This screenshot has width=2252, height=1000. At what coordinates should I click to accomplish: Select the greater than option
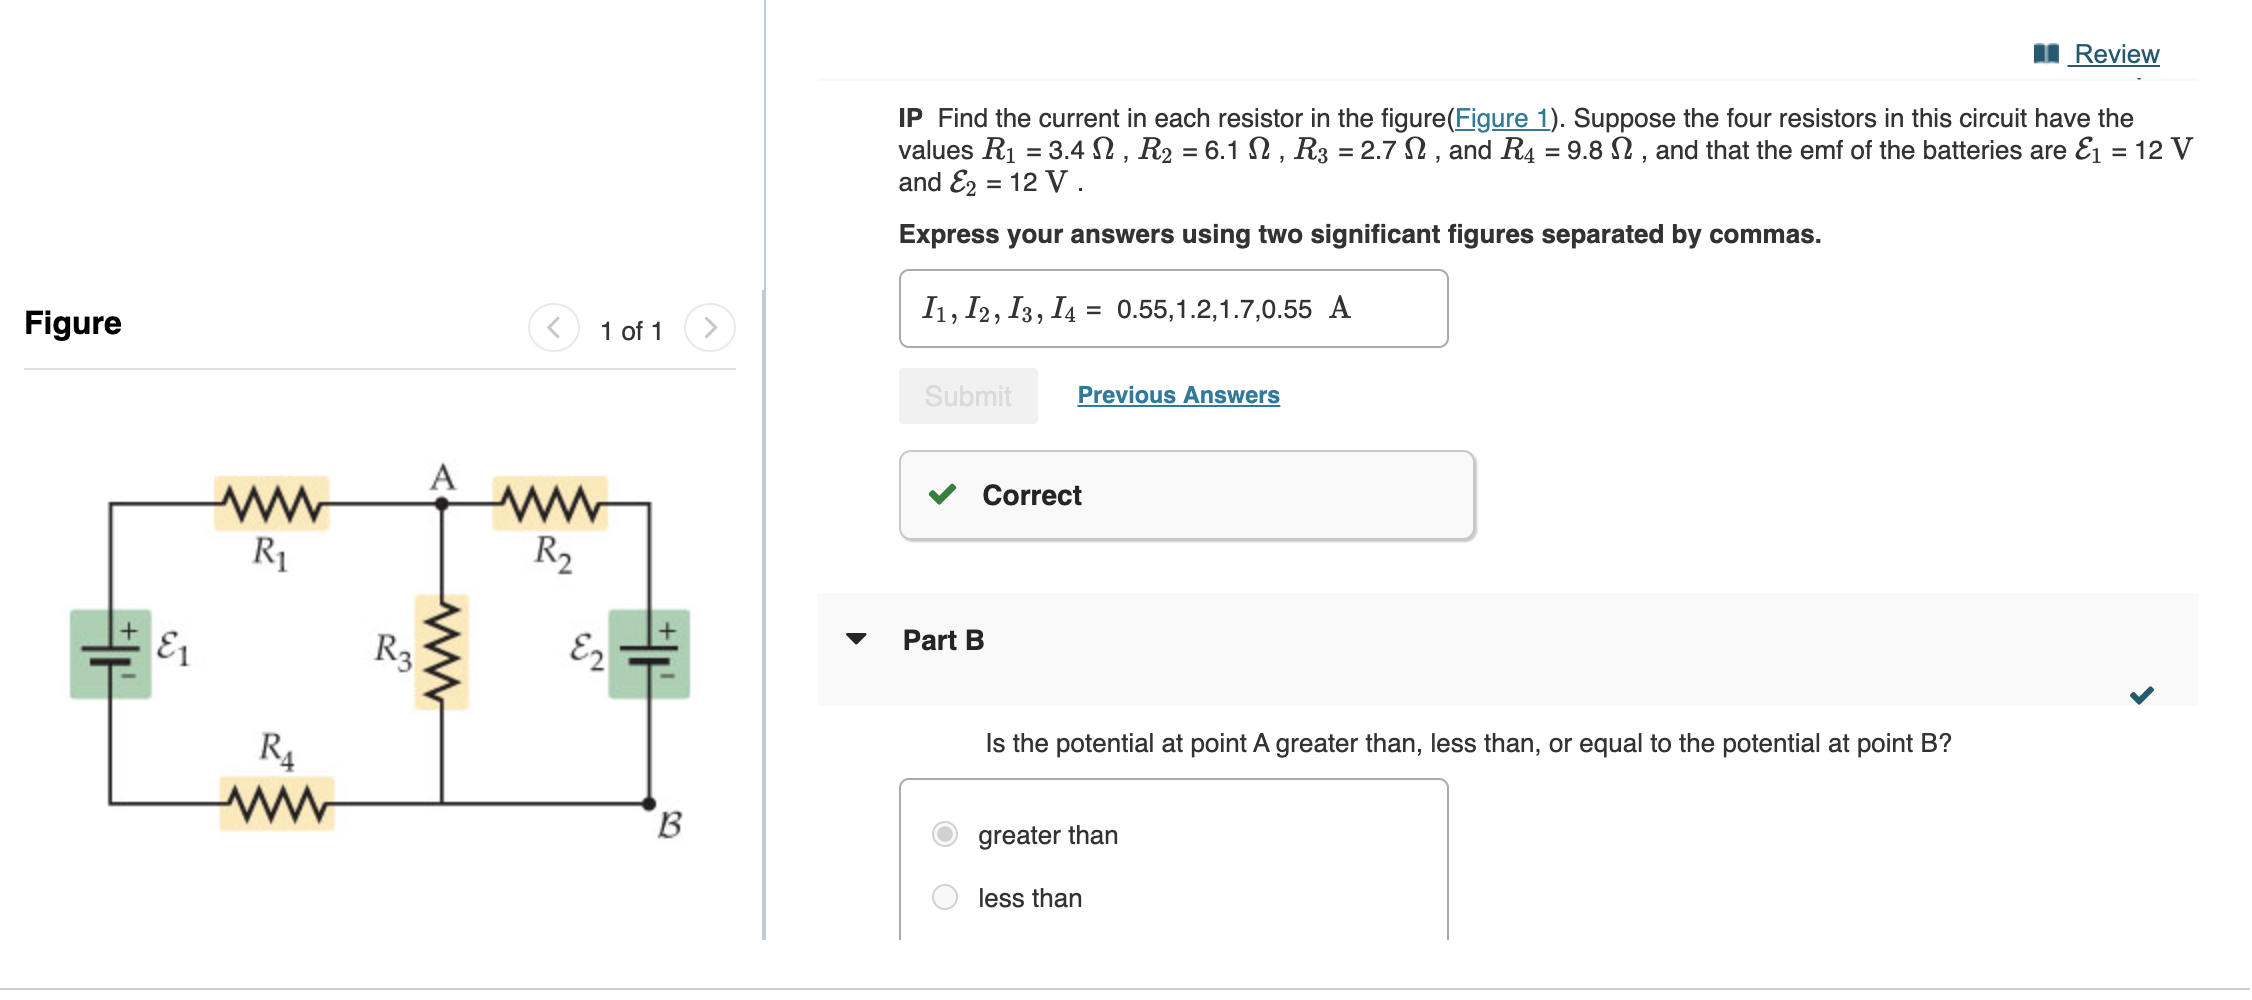(944, 835)
